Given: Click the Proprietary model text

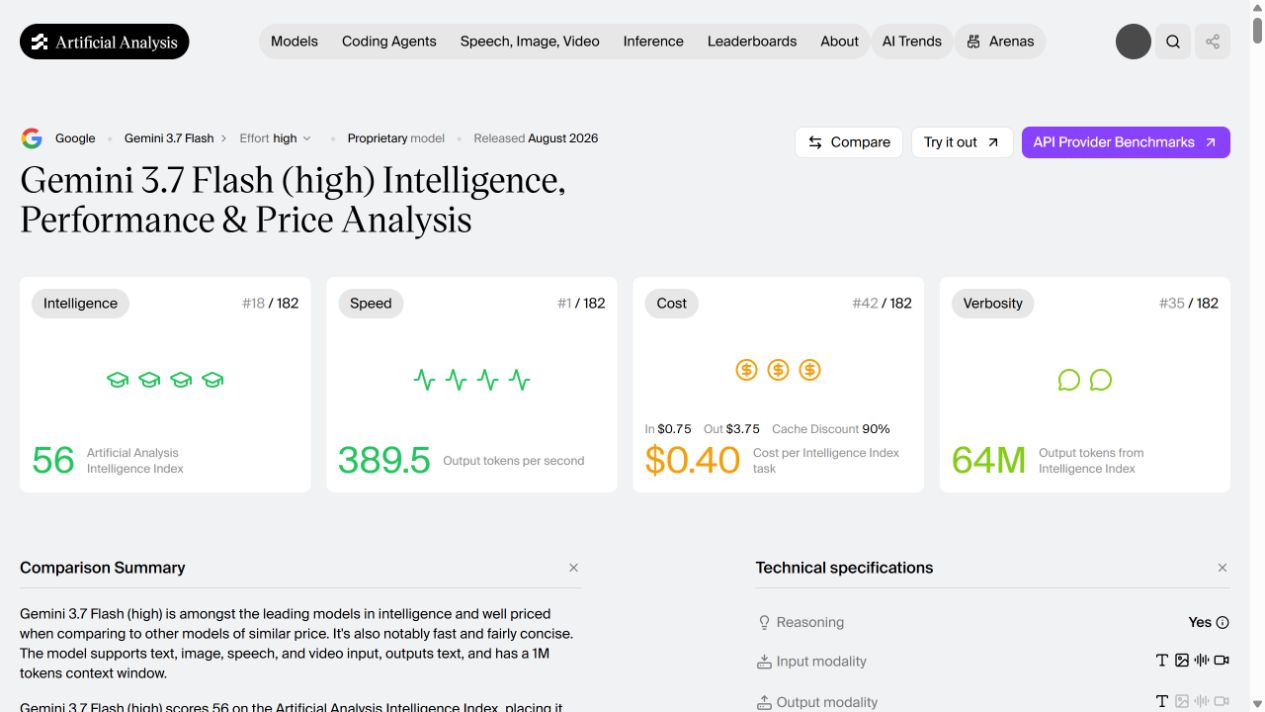Looking at the screenshot, I should [396, 138].
